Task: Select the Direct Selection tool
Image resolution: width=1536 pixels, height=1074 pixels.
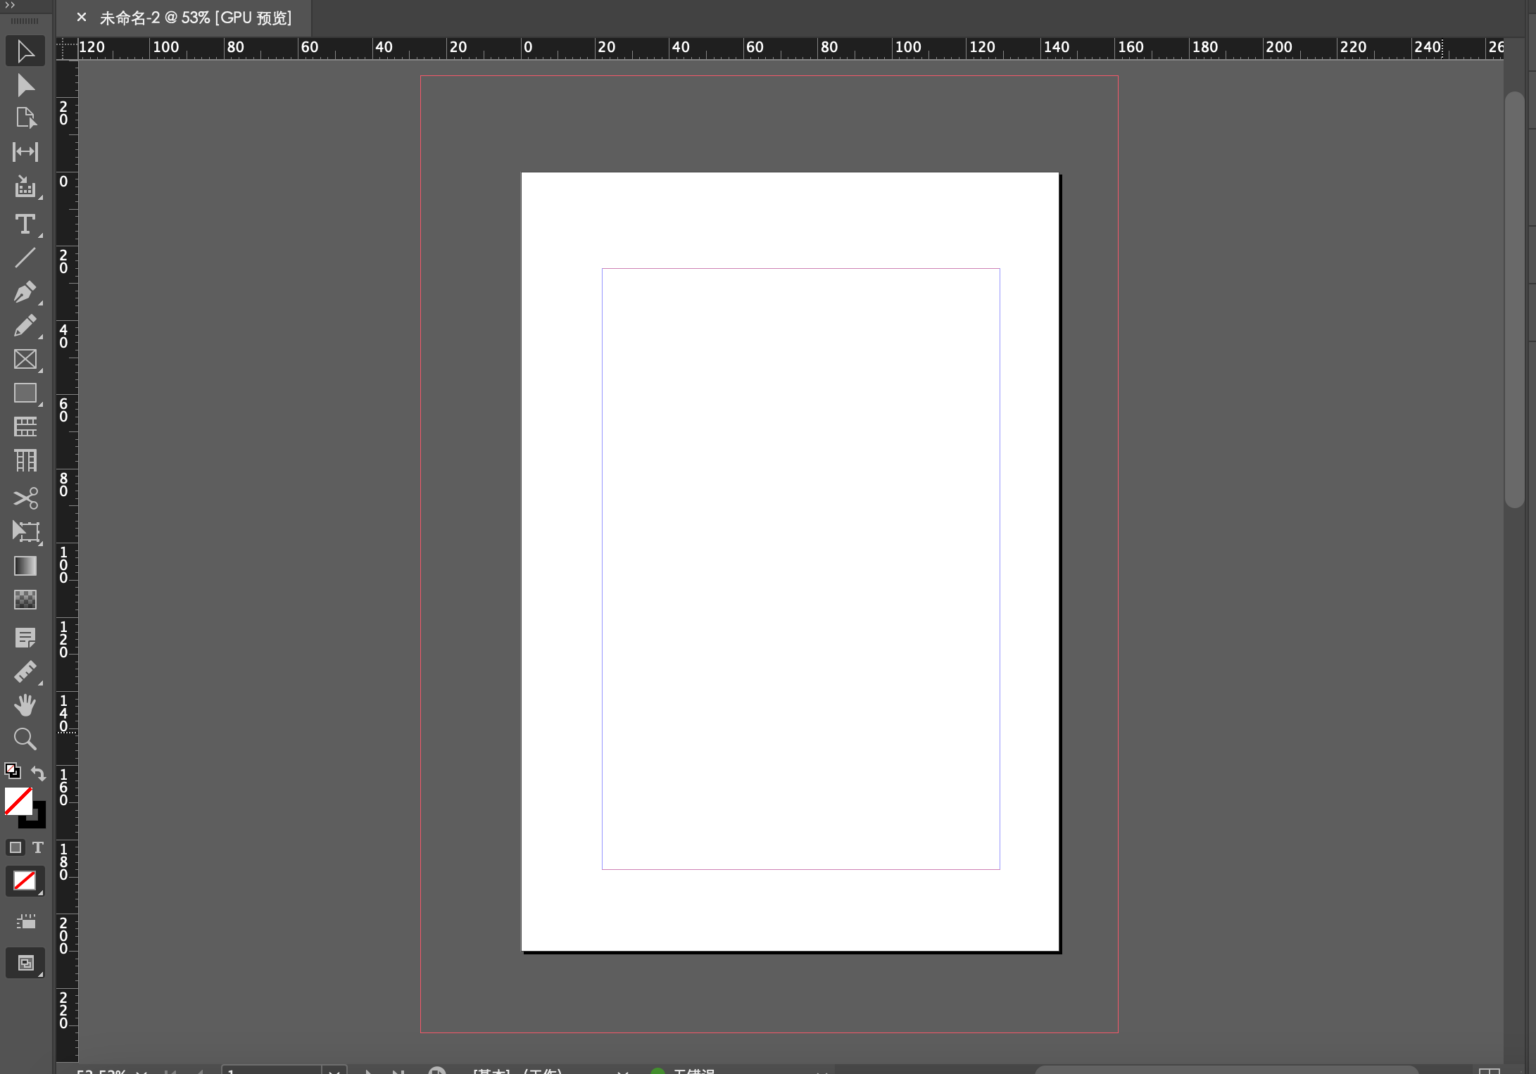Action: [x=25, y=85]
